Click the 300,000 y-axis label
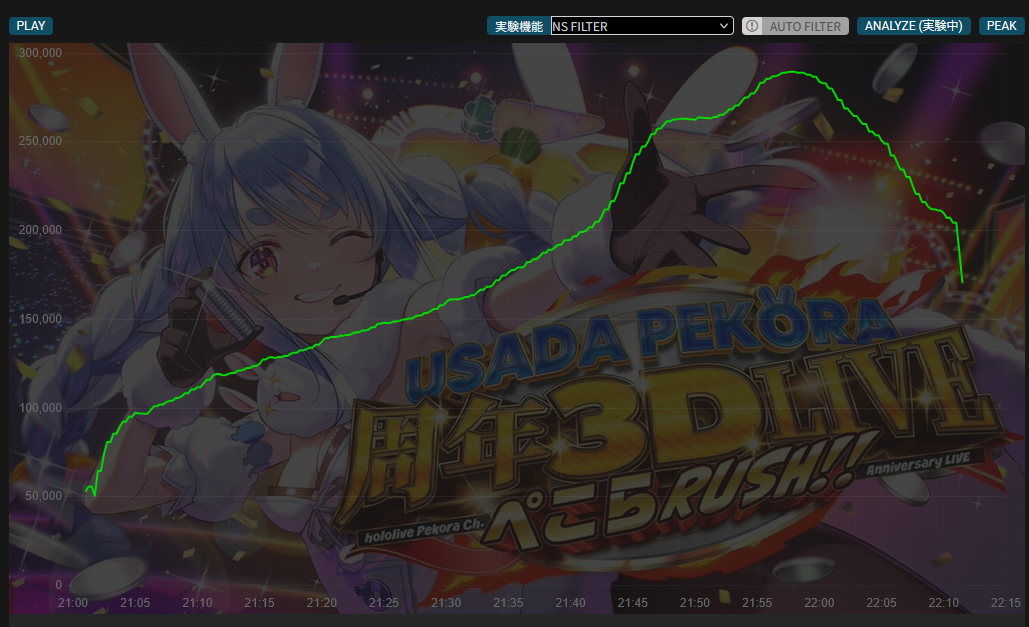The image size is (1029, 627). click(40, 53)
